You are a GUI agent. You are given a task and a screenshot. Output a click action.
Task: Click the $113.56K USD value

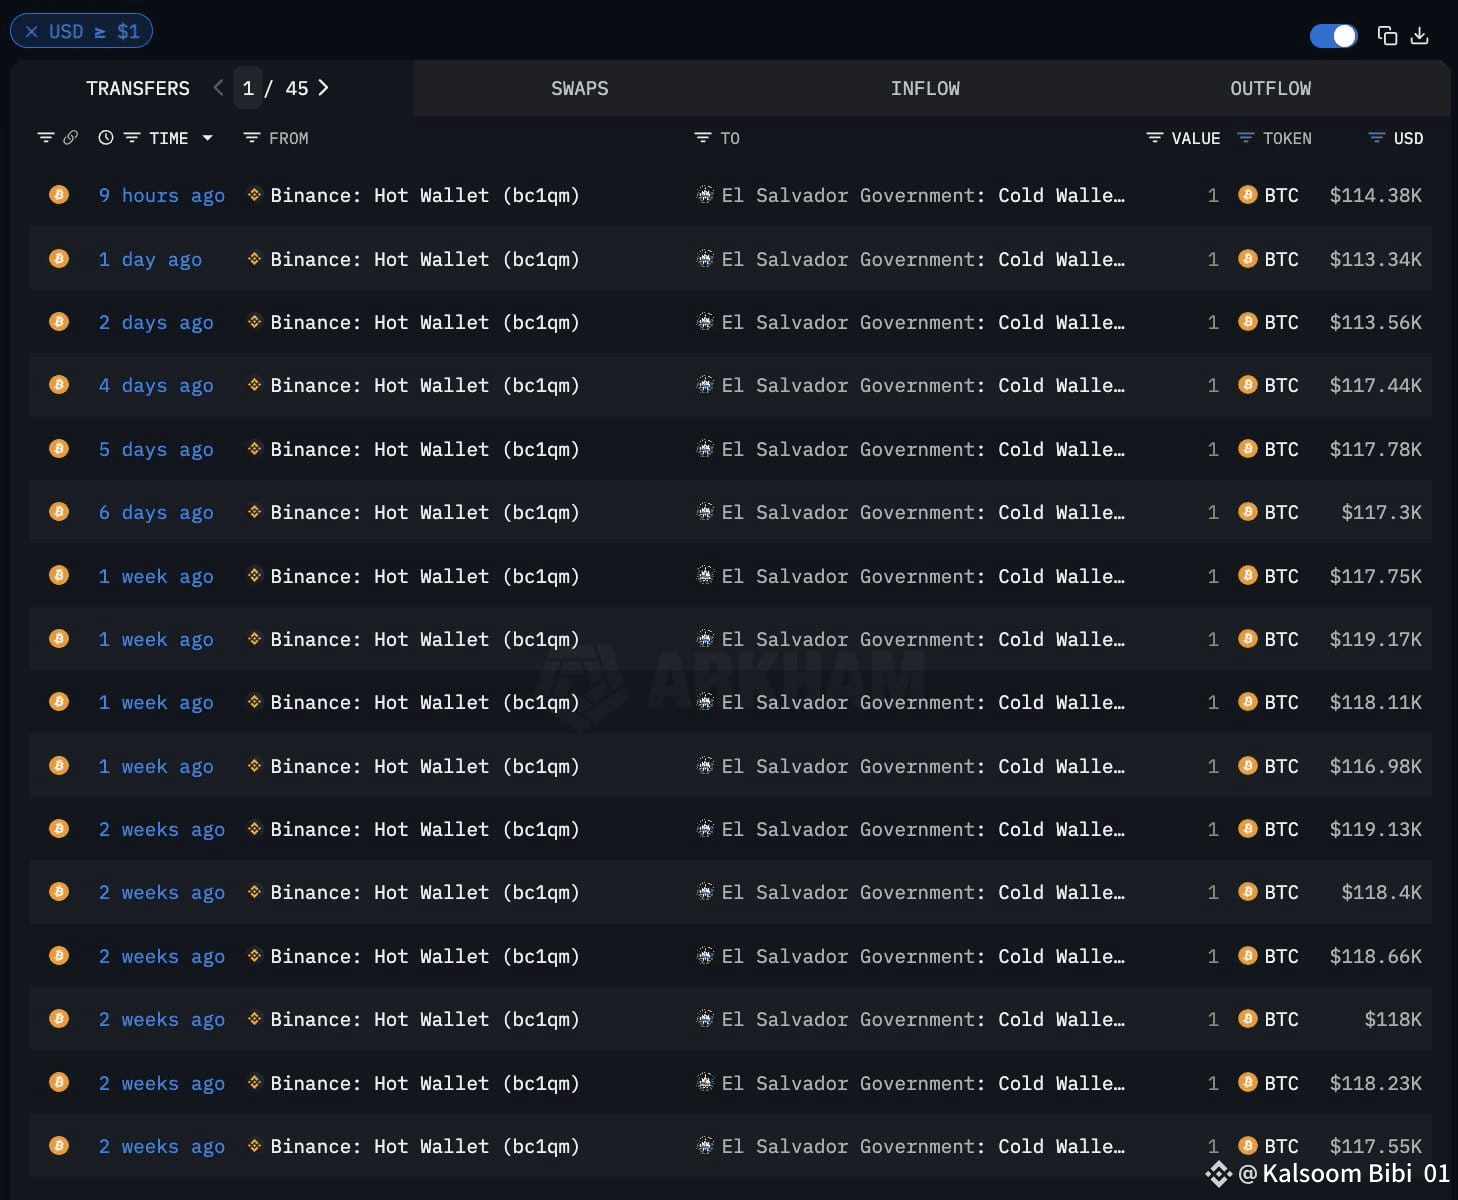point(1376,322)
